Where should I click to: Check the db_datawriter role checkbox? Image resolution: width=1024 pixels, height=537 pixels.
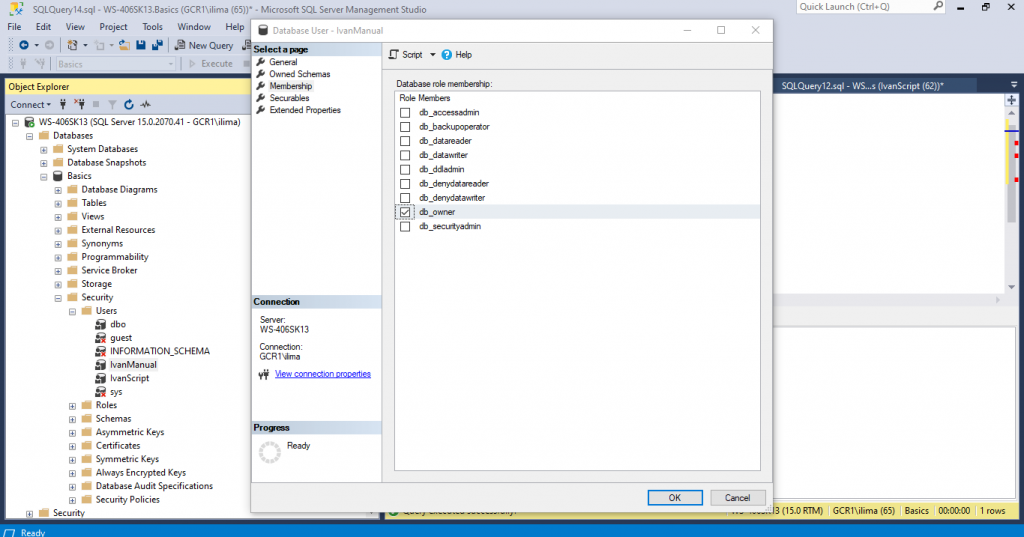pos(405,155)
